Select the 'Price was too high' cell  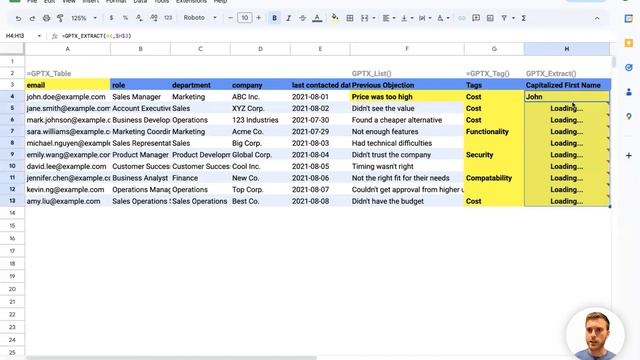[407, 97]
